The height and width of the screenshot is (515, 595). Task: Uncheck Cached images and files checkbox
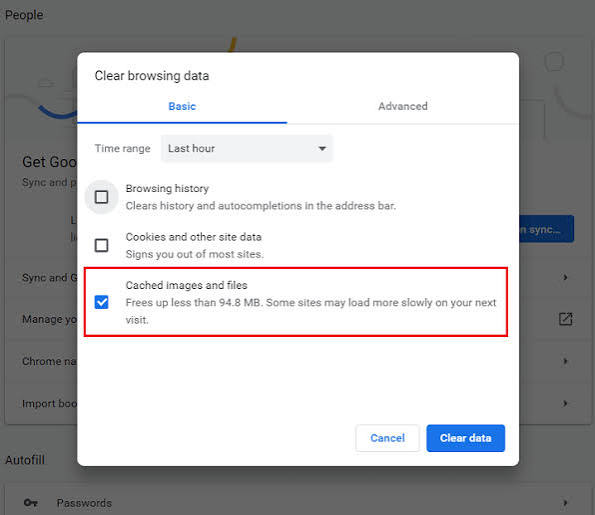[x=101, y=302]
